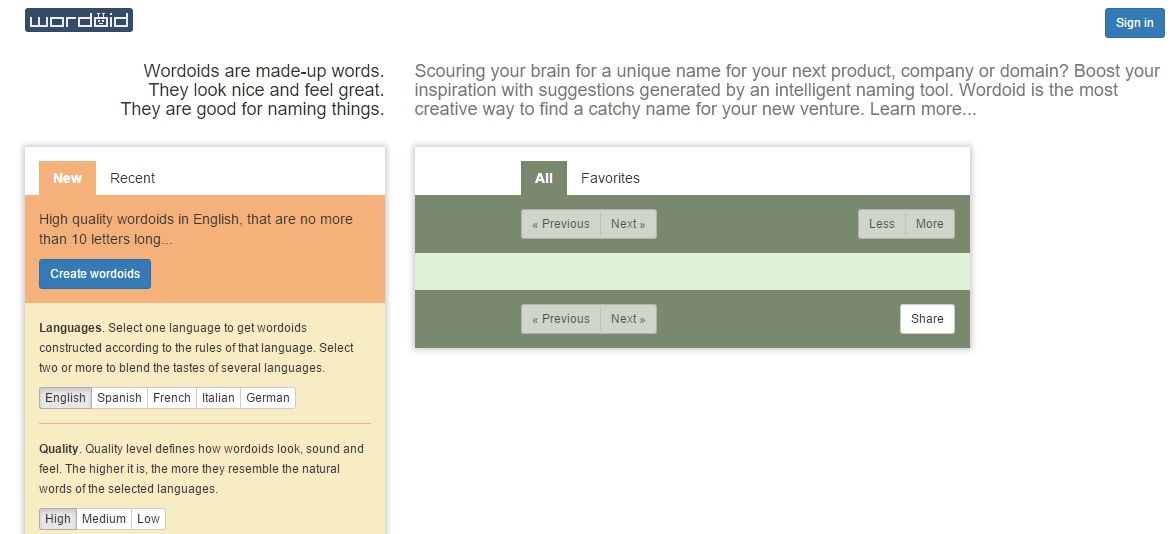1175x534 pixels.
Task: Enable the Spanish language option
Action: click(x=119, y=398)
